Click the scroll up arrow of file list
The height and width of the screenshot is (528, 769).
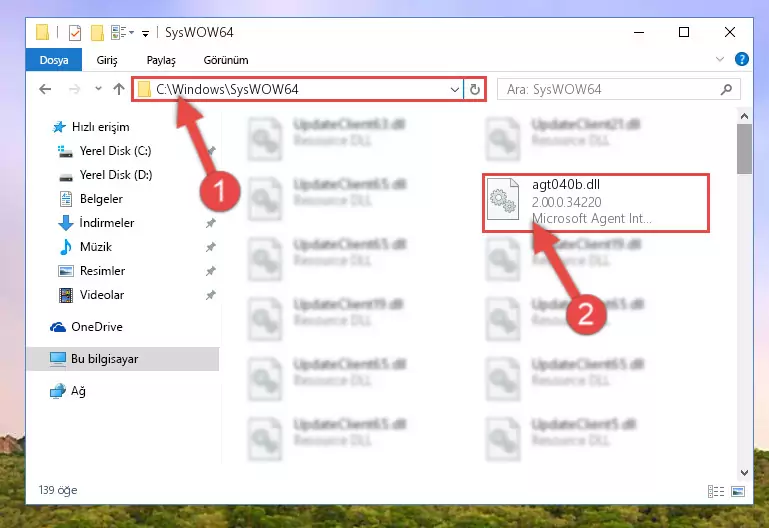(744, 117)
